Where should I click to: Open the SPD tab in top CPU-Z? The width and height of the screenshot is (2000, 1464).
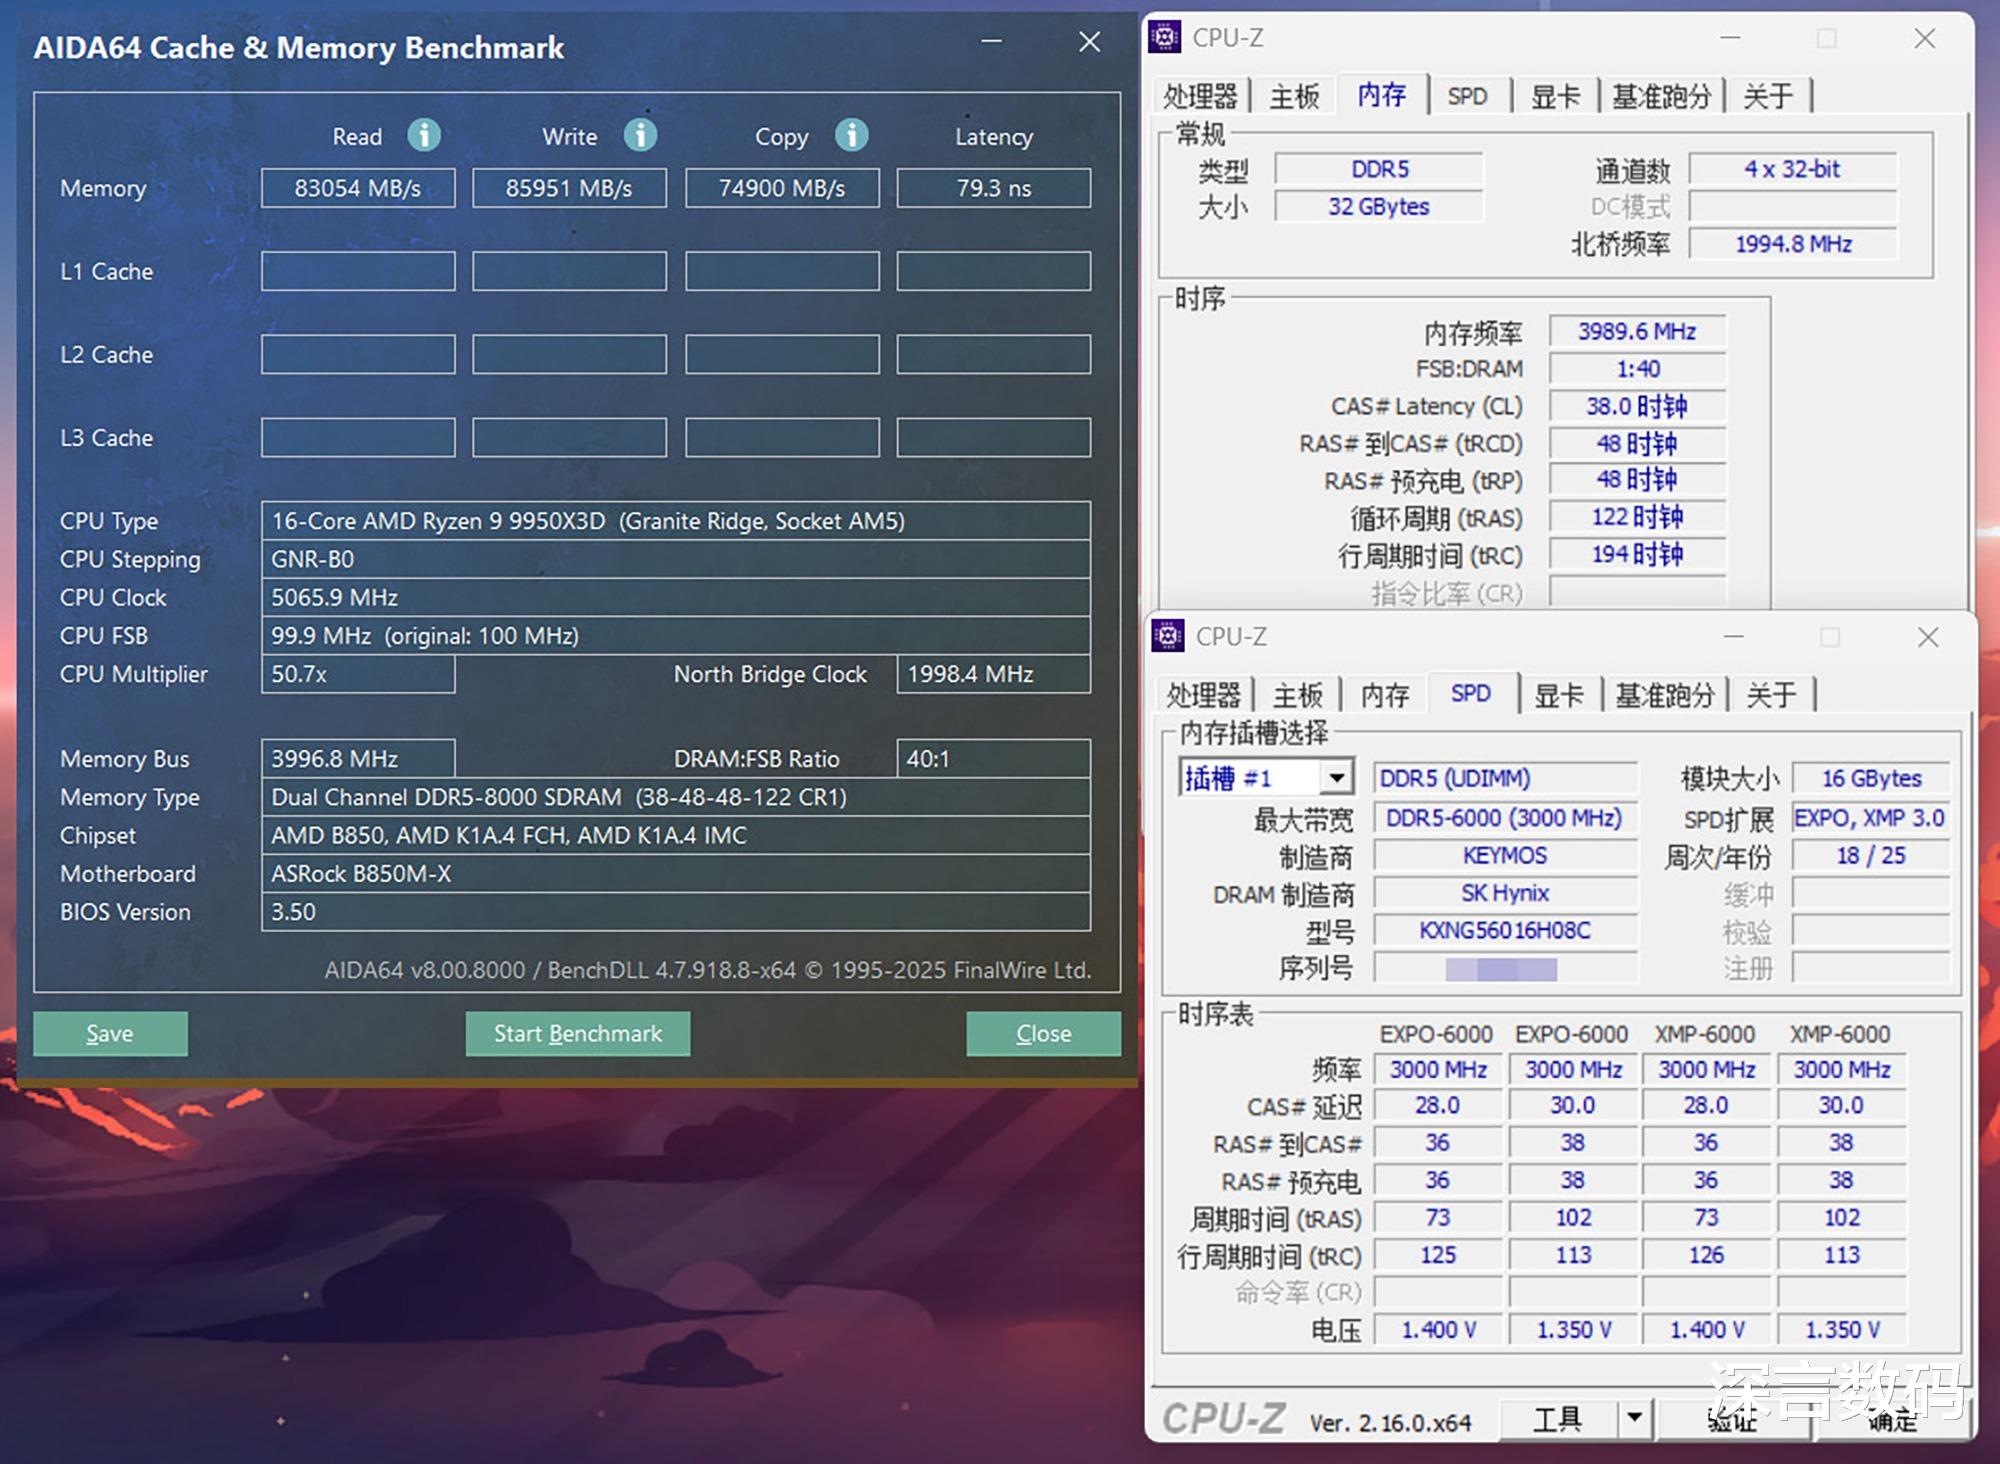[x=1467, y=96]
